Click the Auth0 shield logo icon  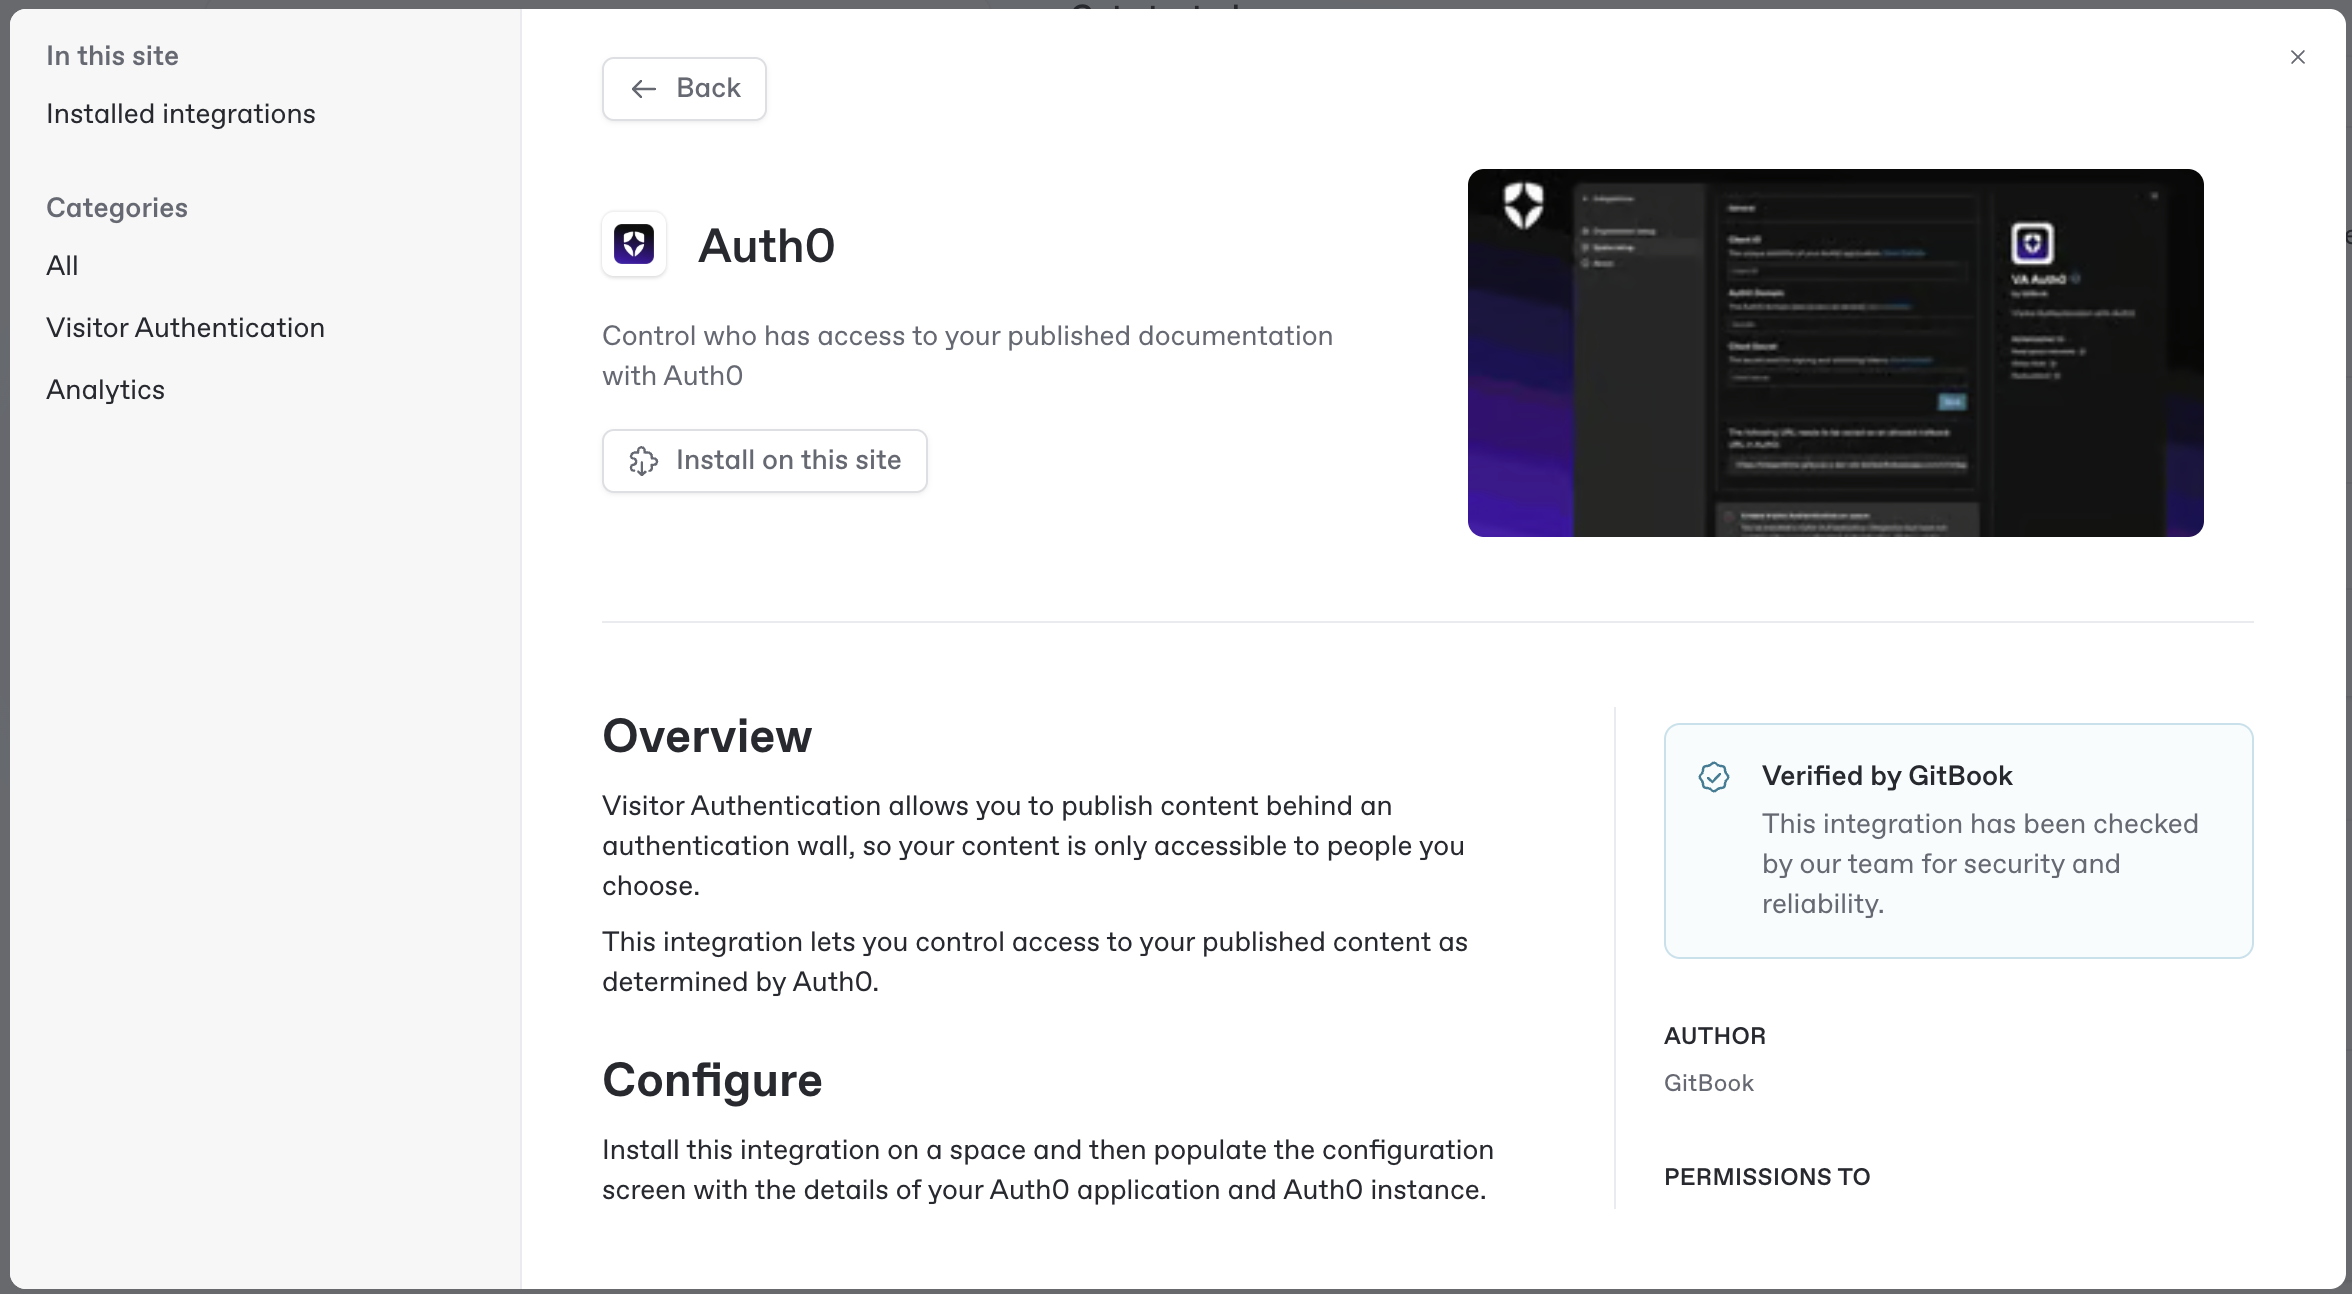click(x=634, y=244)
